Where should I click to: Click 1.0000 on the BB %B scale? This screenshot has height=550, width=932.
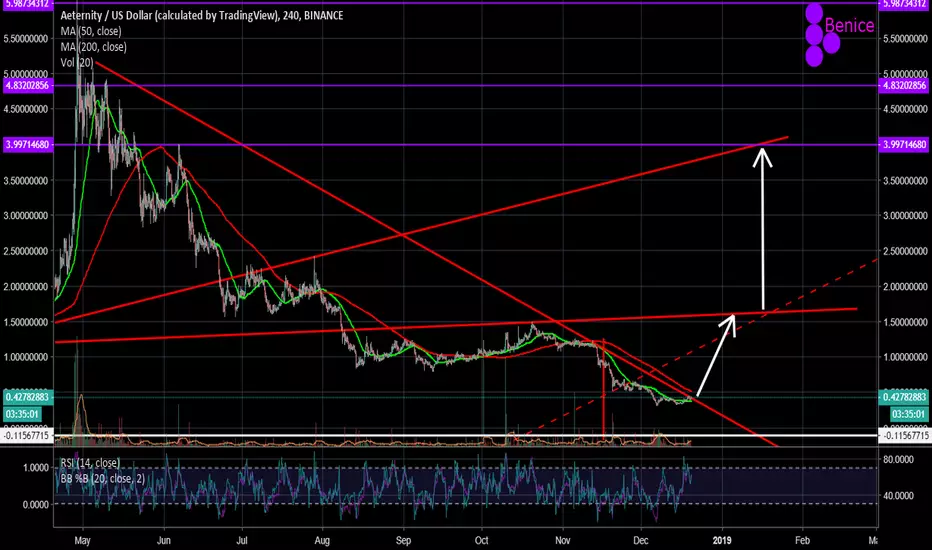click(36, 468)
